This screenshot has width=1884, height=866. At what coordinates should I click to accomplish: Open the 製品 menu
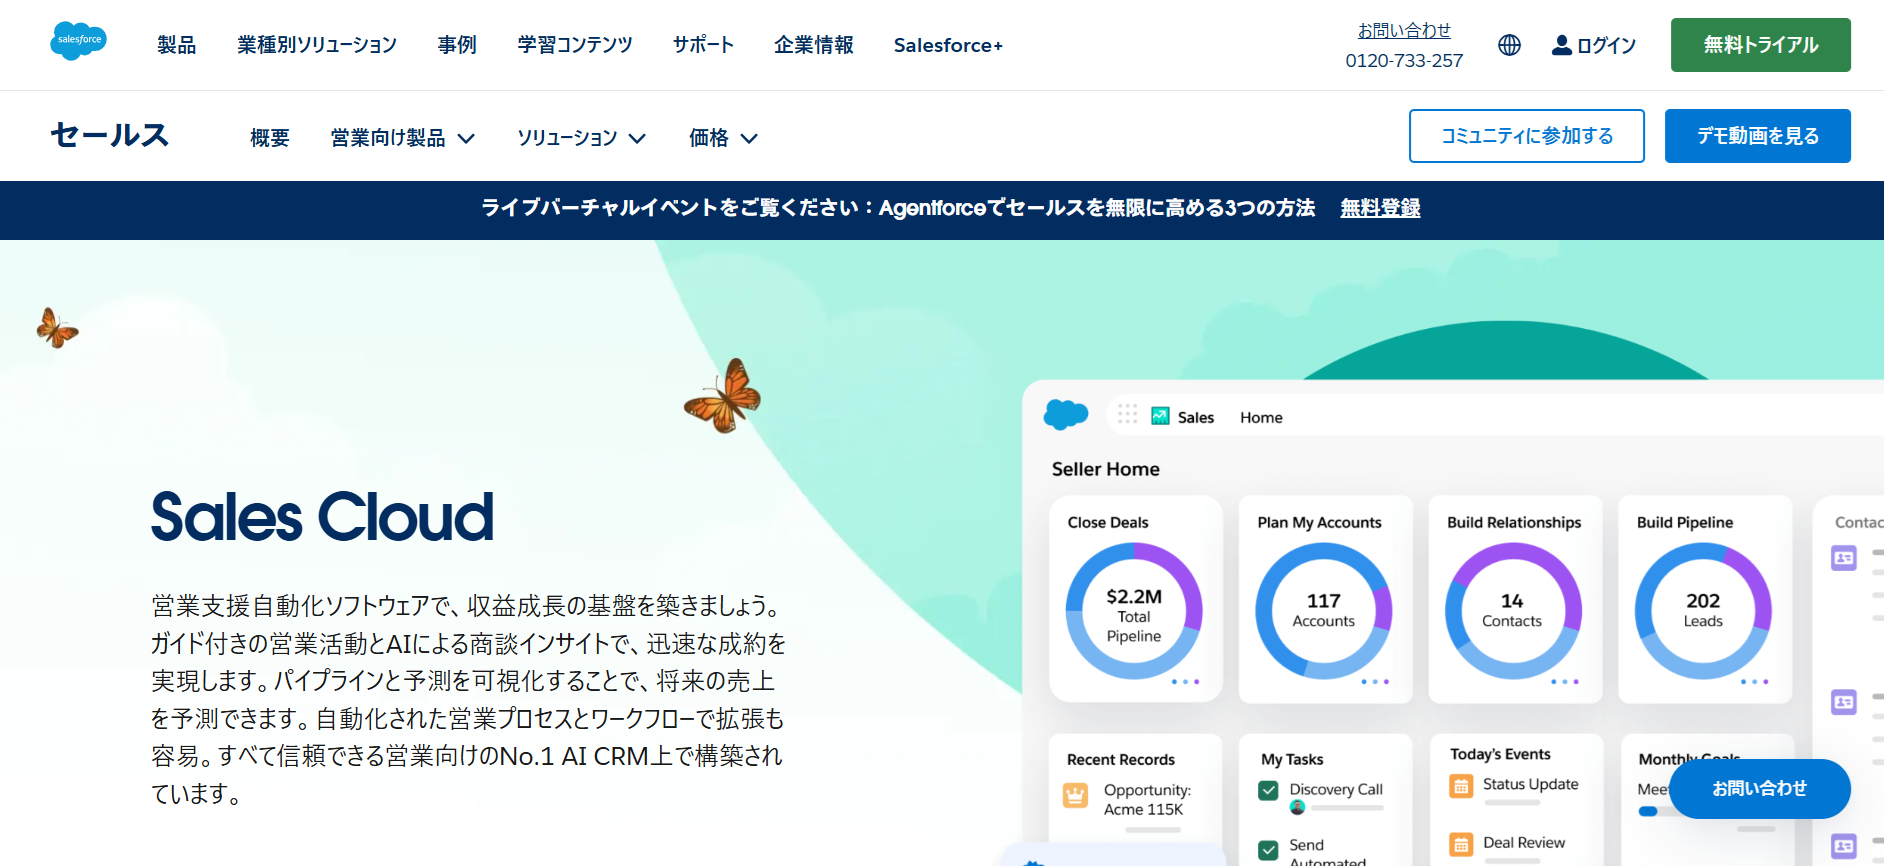click(x=176, y=45)
